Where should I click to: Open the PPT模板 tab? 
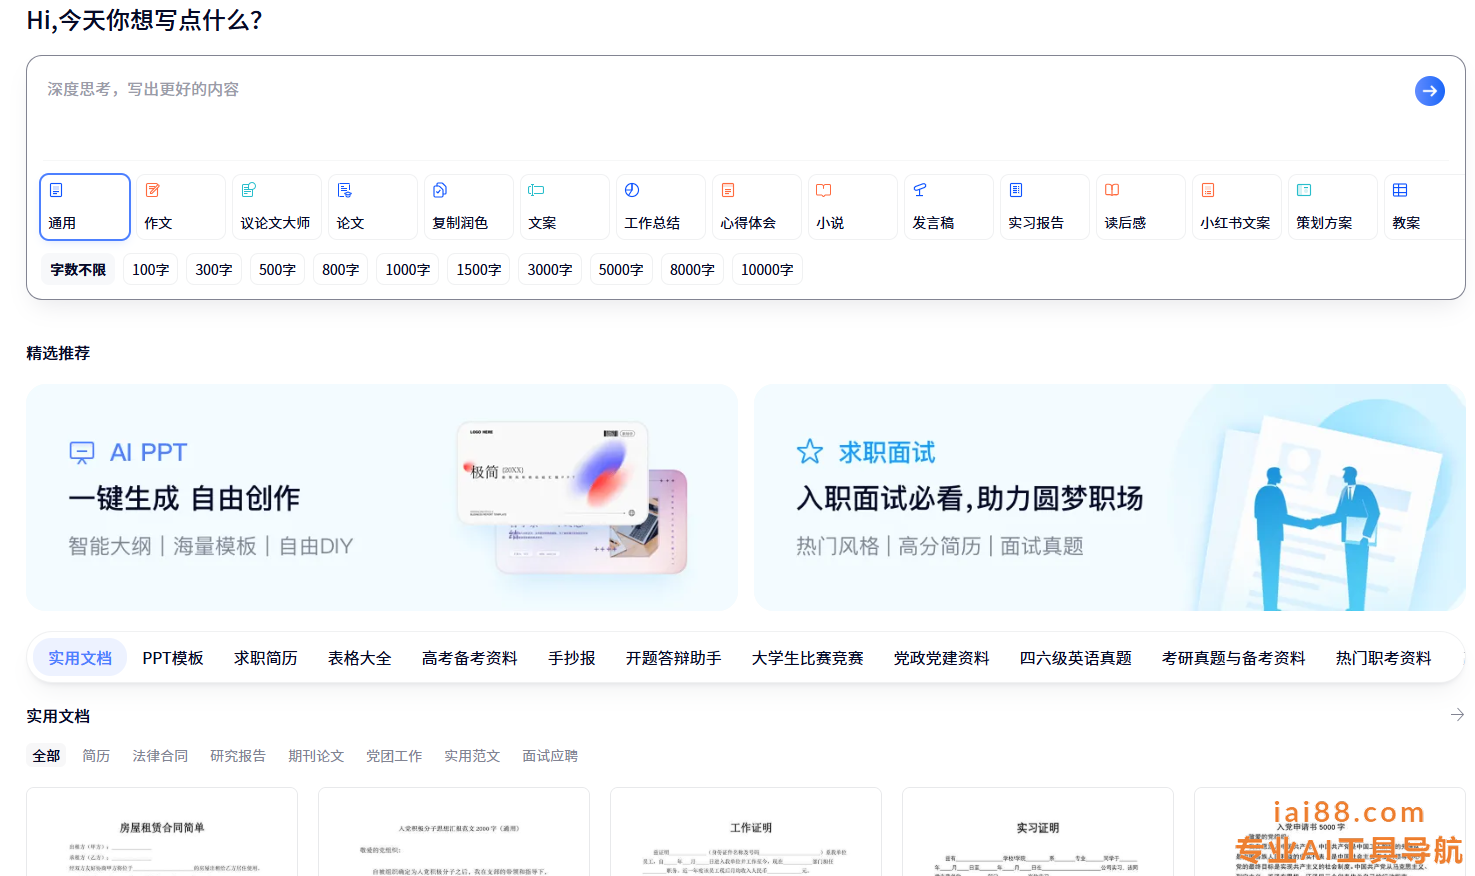point(173,658)
